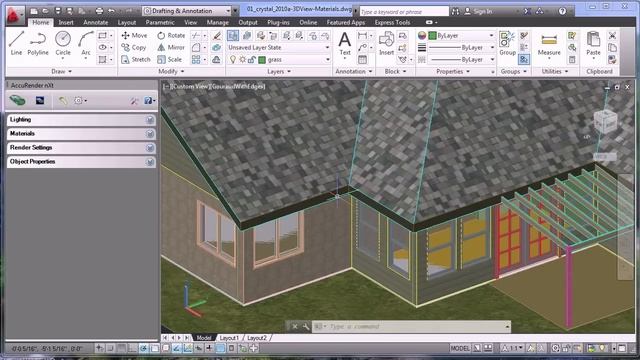Image resolution: width=640 pixels, height=360 pixels.
Task: Click the coordinates readout in status bar
Action: 47,349
